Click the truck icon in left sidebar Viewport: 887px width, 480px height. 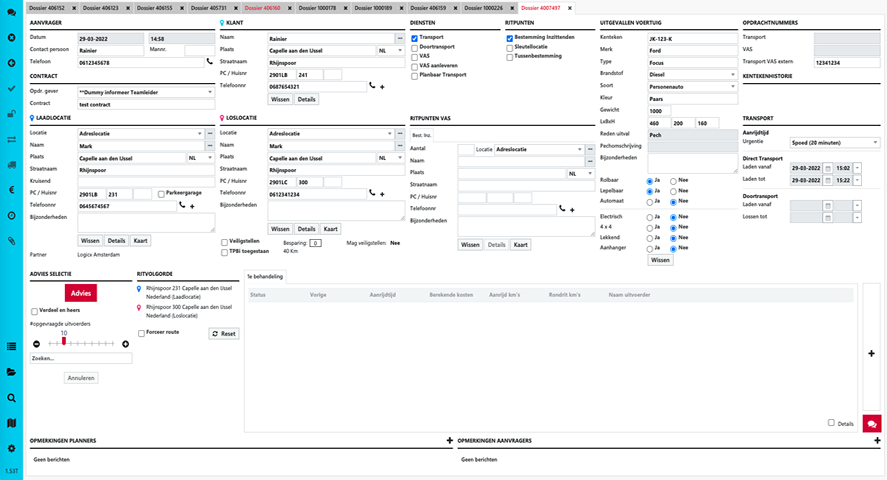pyautogui.click(x=11, y=165)
